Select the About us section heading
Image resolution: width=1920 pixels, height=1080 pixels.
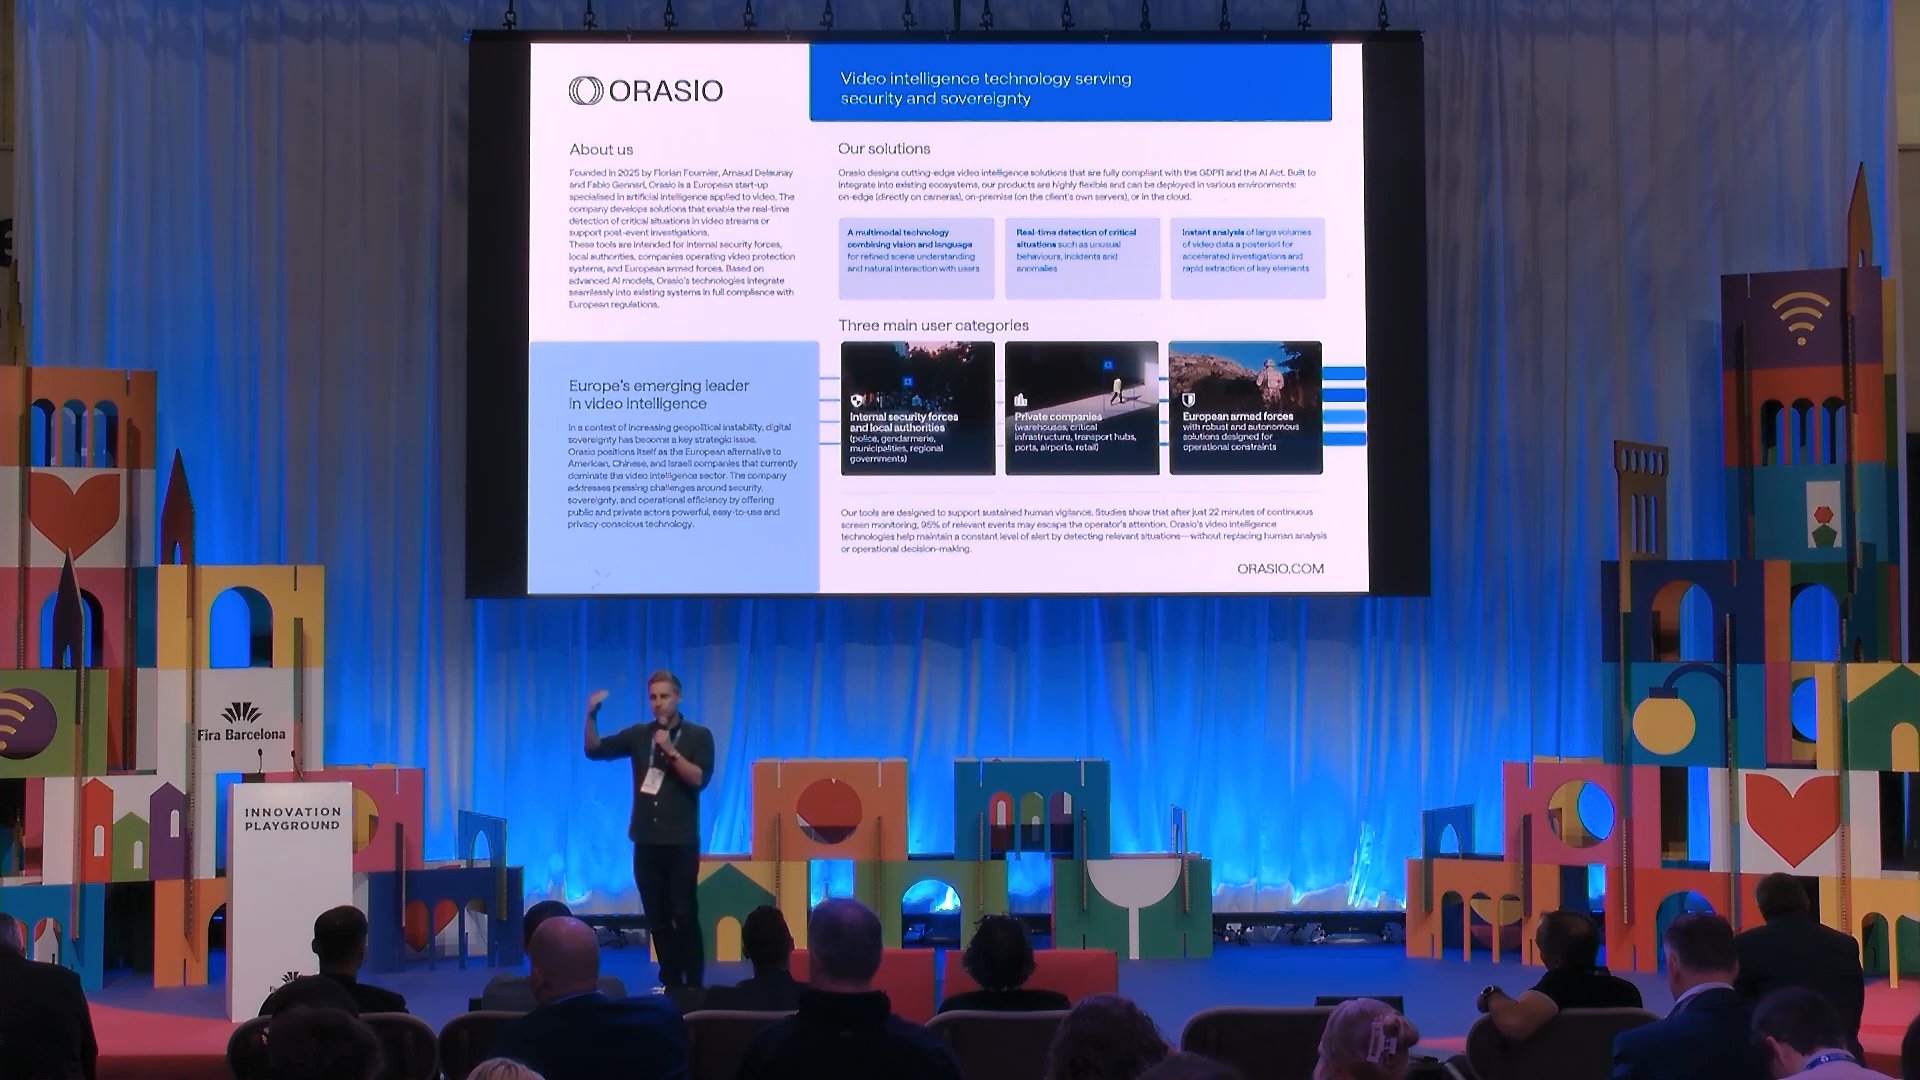pyautogui.click(x=600, y=149)
